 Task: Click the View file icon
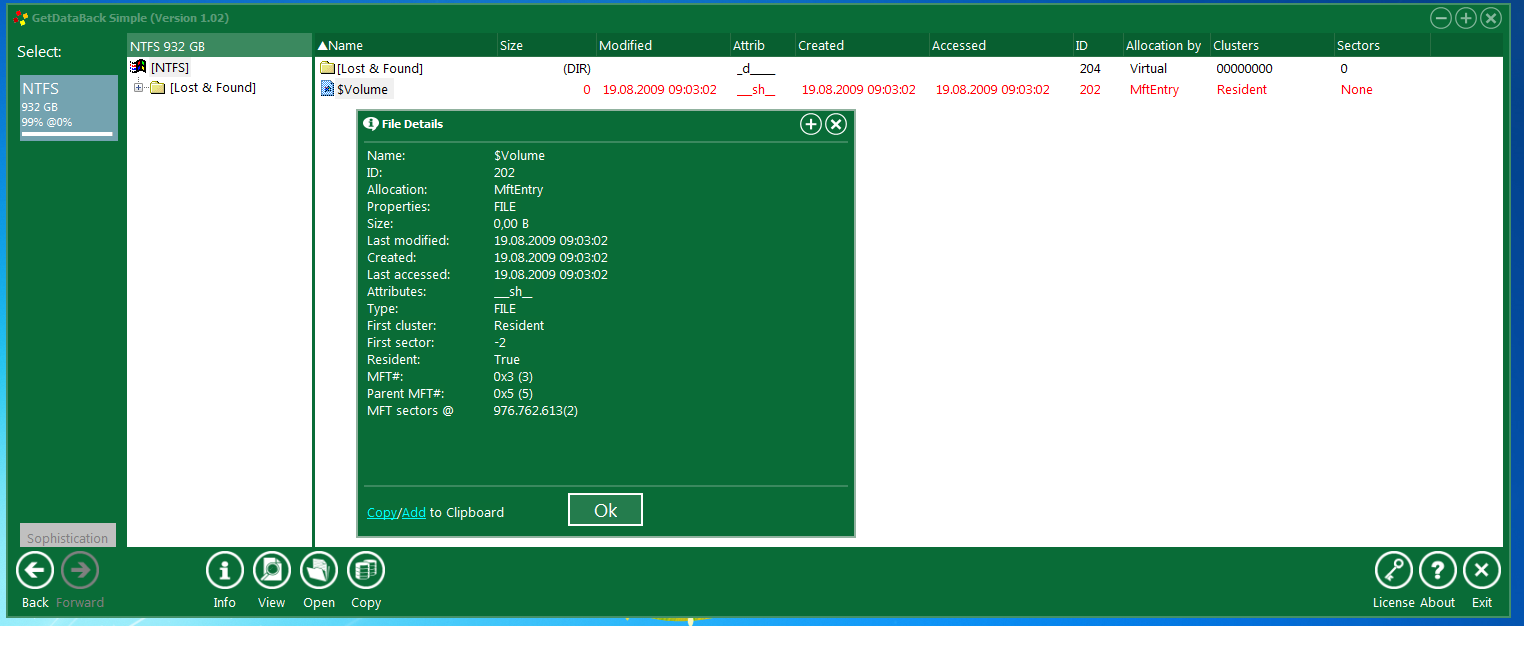pos(272,571)
